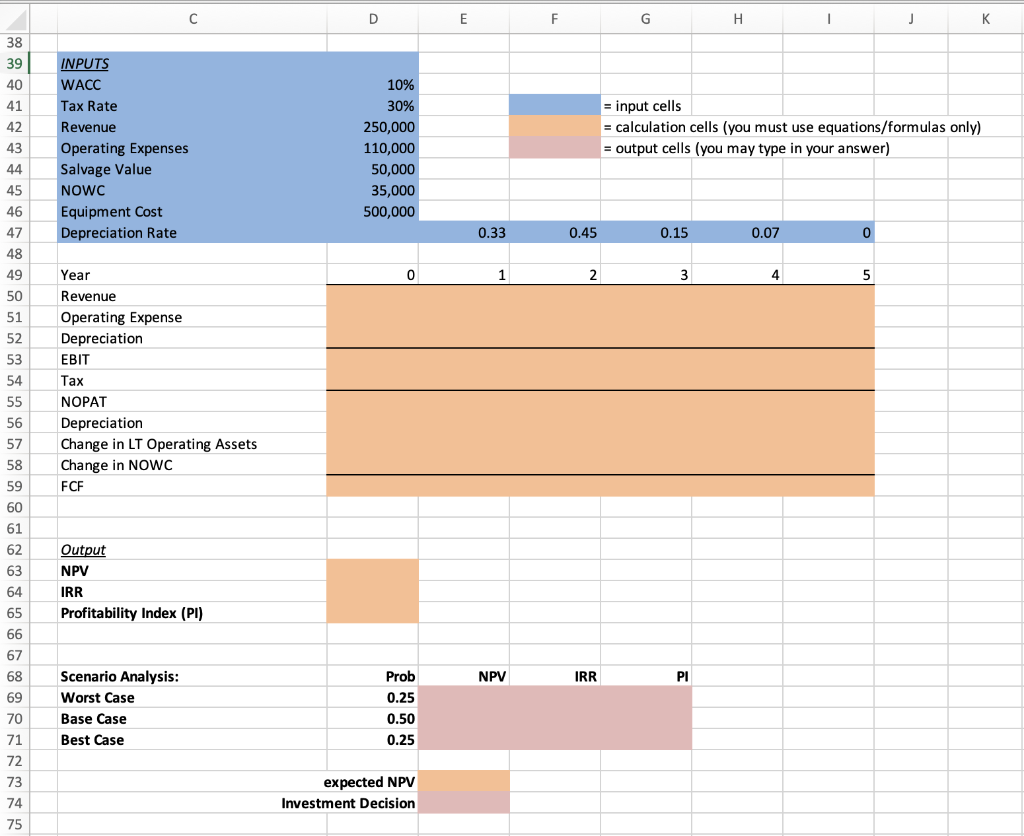This screenshot has height=836, width=1024.
Task: Select the Base Case probability 0.50 cell
Action: pos(373,718)
